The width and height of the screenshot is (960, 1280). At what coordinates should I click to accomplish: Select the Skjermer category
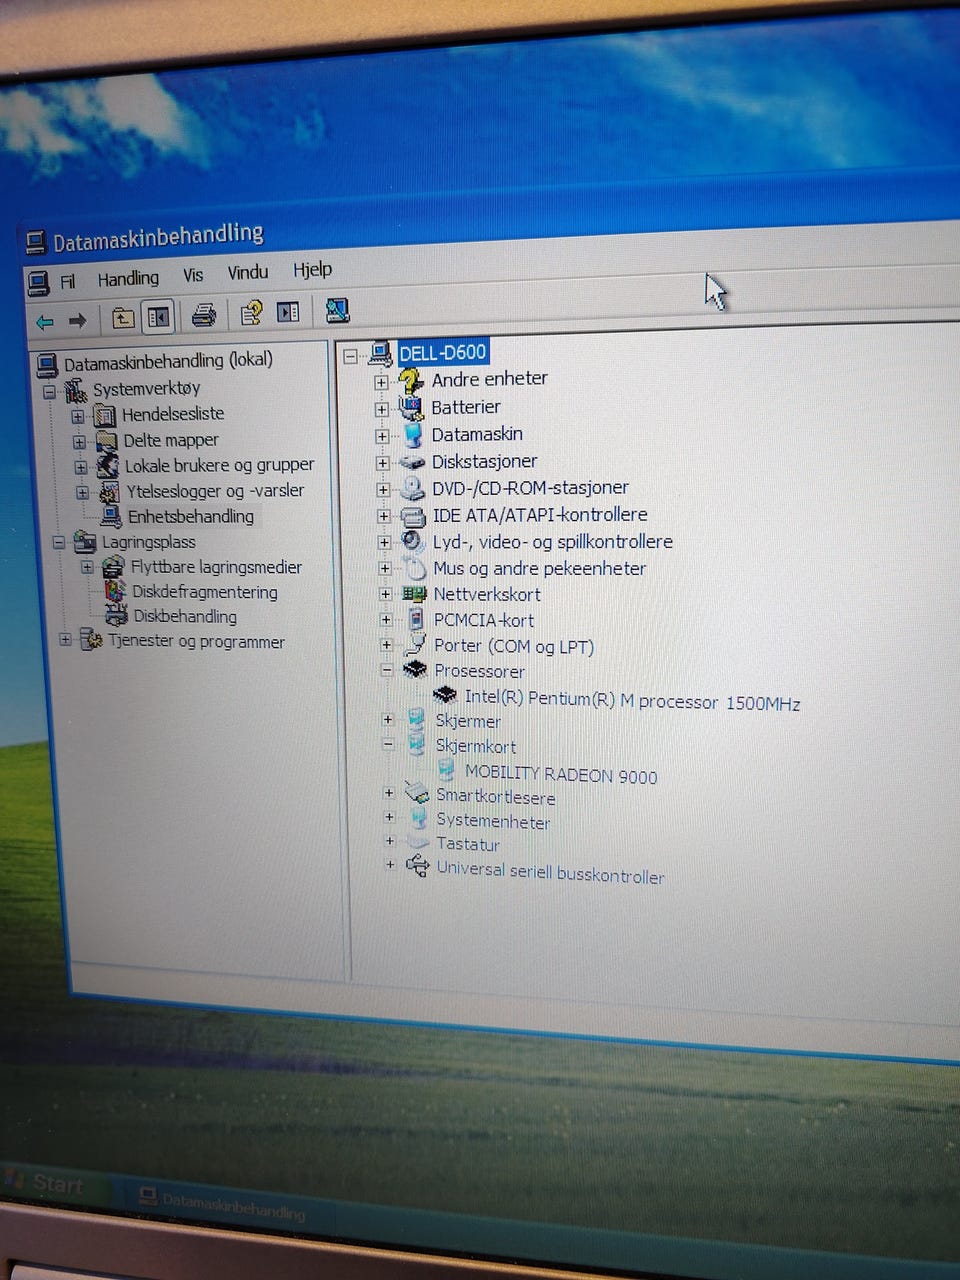point(468,721)
